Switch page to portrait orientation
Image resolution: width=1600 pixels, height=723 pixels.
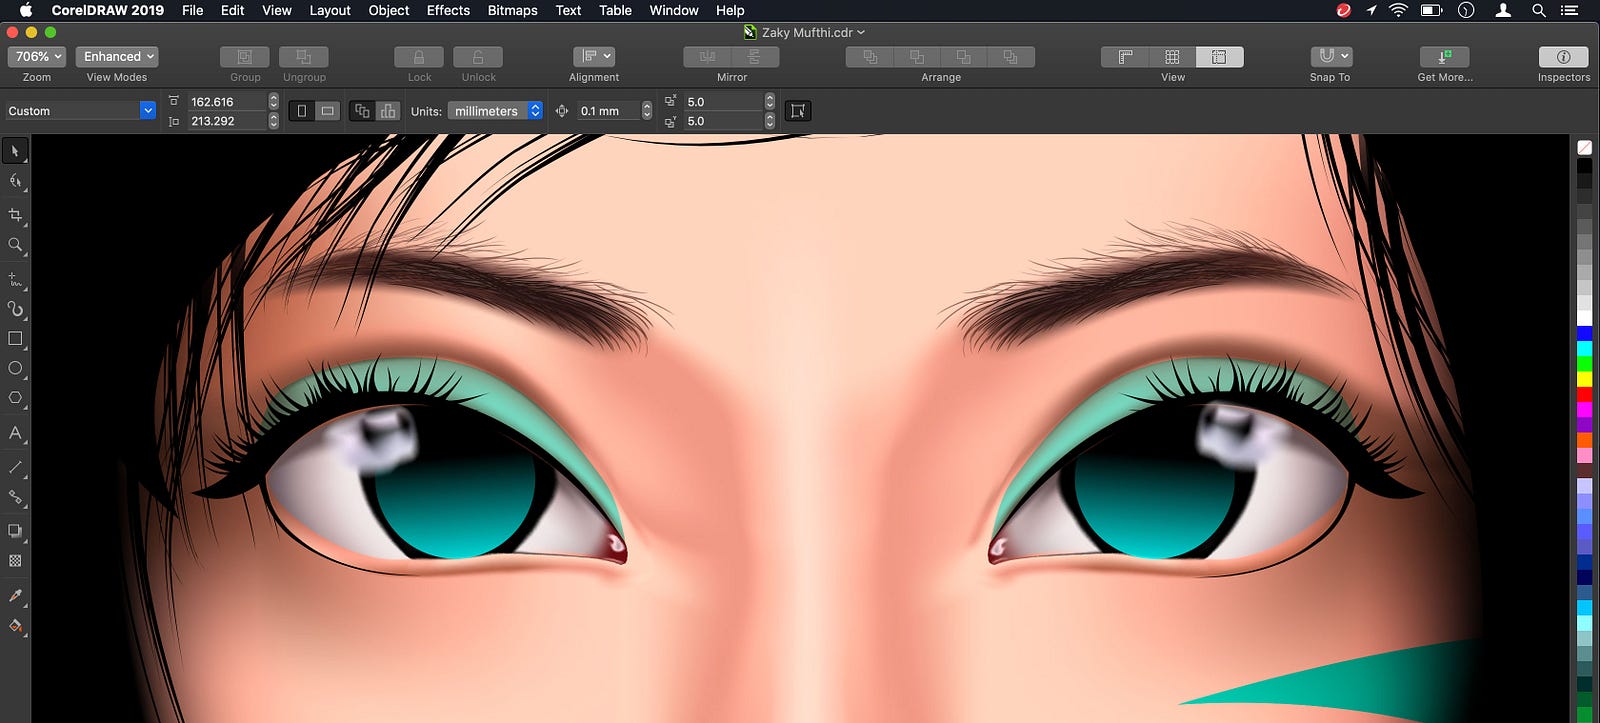301,111
